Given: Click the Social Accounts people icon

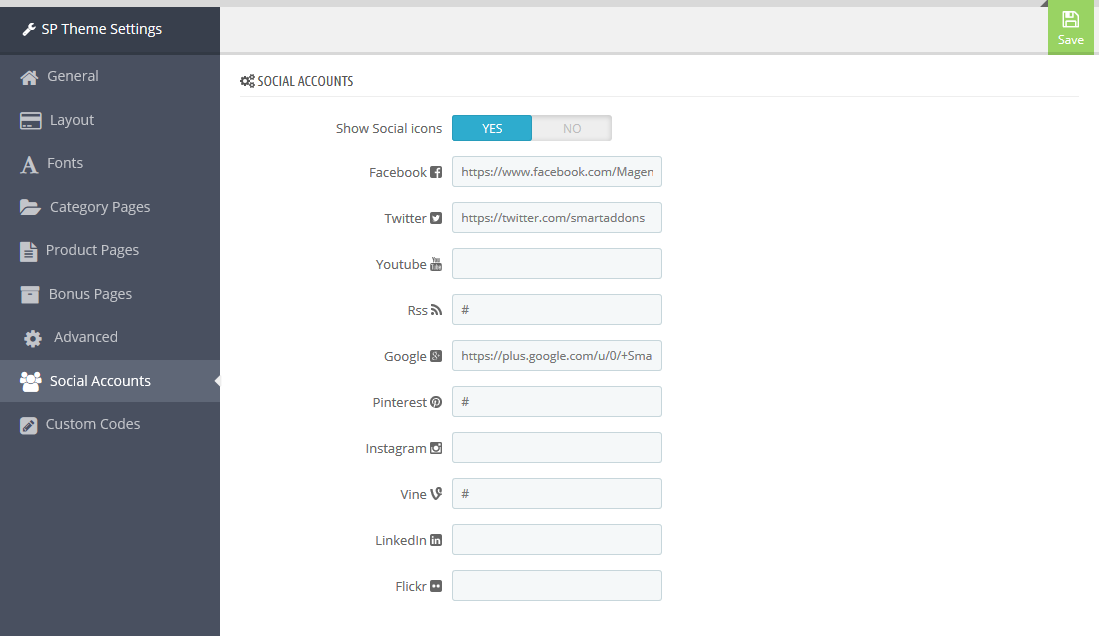Looking at the screenshot, I should pyautogui.click(x=31, y=381).
